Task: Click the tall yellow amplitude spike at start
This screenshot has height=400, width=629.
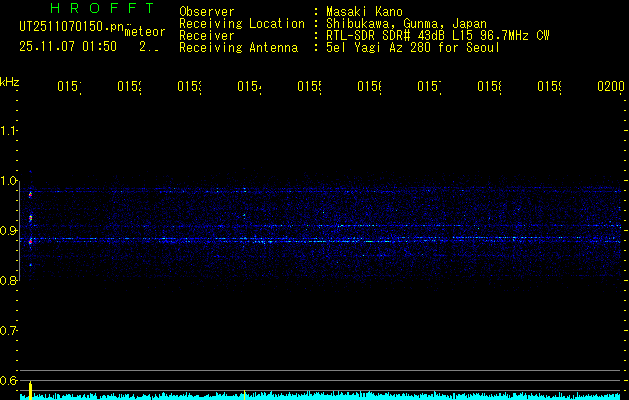Action: point(30,391)
